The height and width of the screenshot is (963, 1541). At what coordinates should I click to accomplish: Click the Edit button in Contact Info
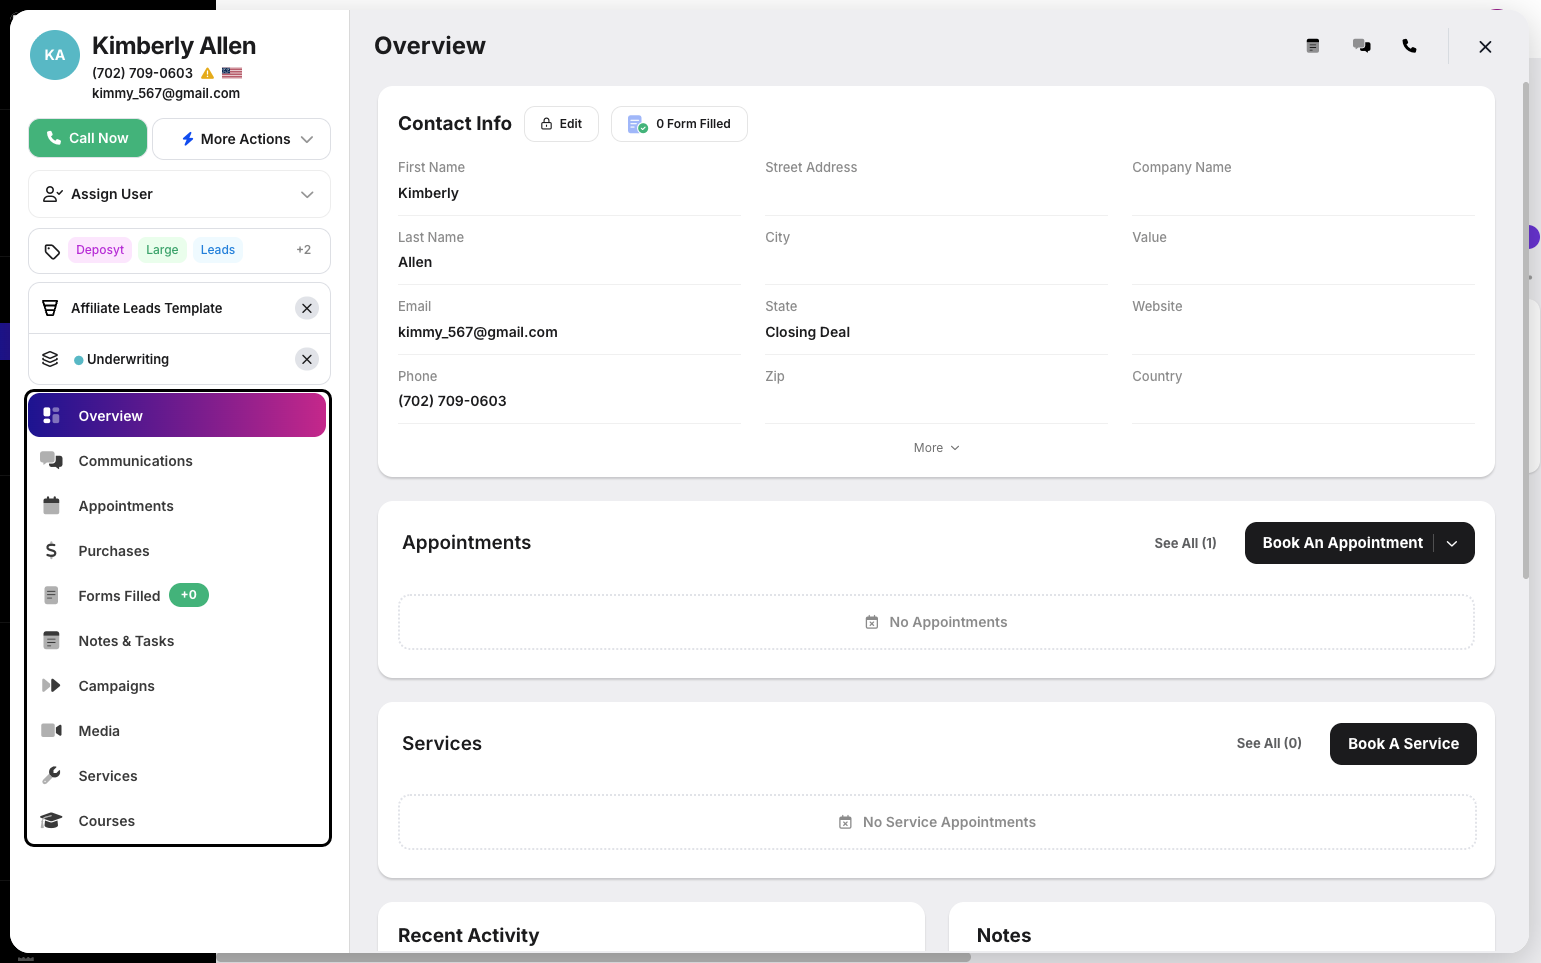point(561,124)
